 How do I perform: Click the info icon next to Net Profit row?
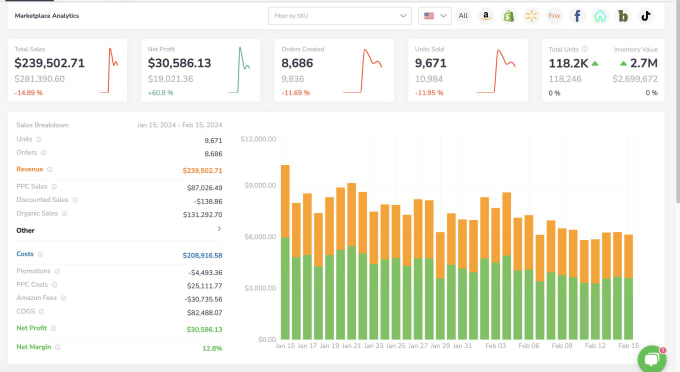pyautogui.click(x=54, y=328)
